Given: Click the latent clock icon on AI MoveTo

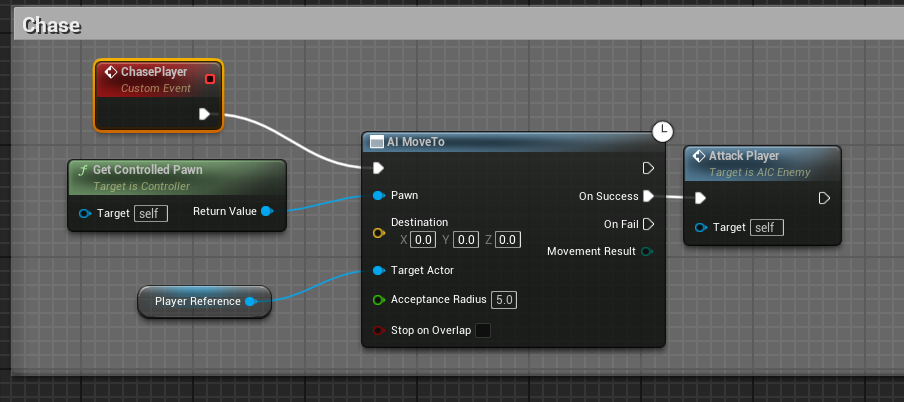Looking at the screenshot, I should pyautogui.click(x=663, y=132).
